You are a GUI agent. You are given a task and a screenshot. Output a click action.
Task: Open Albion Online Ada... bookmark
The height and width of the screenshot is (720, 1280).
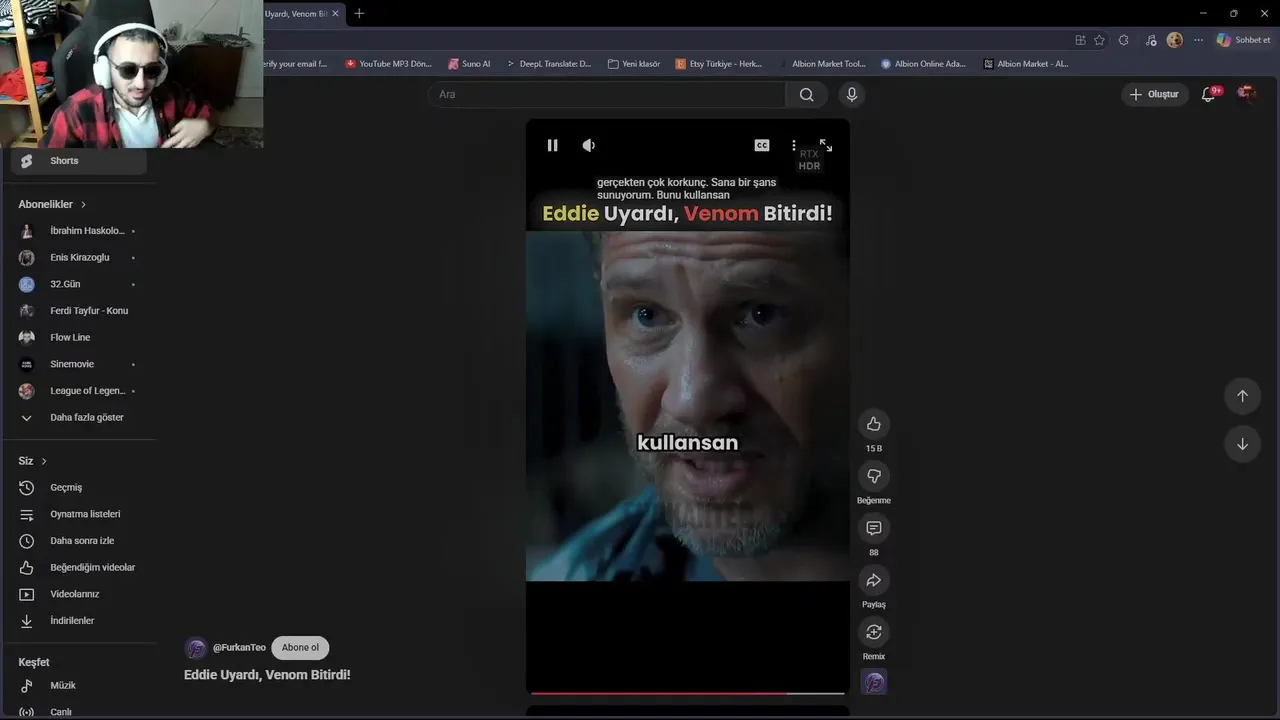click(x=923, y=64)
